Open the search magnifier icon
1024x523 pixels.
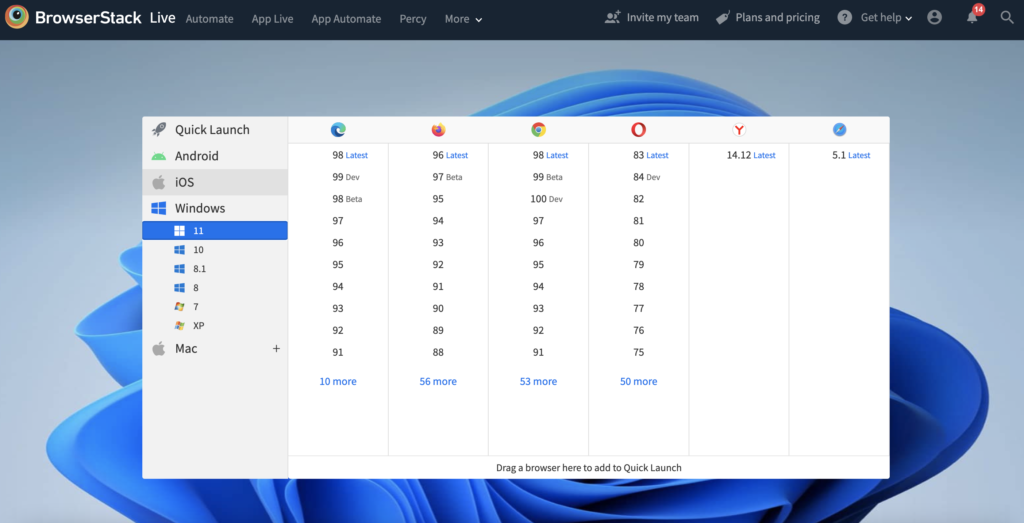point(1007,18)
